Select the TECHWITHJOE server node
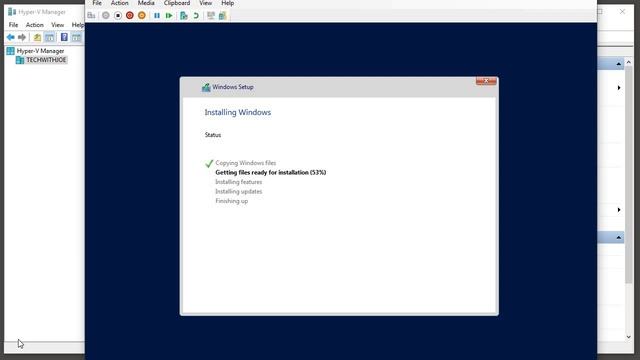The image size is (640, 360). [46, 60]
